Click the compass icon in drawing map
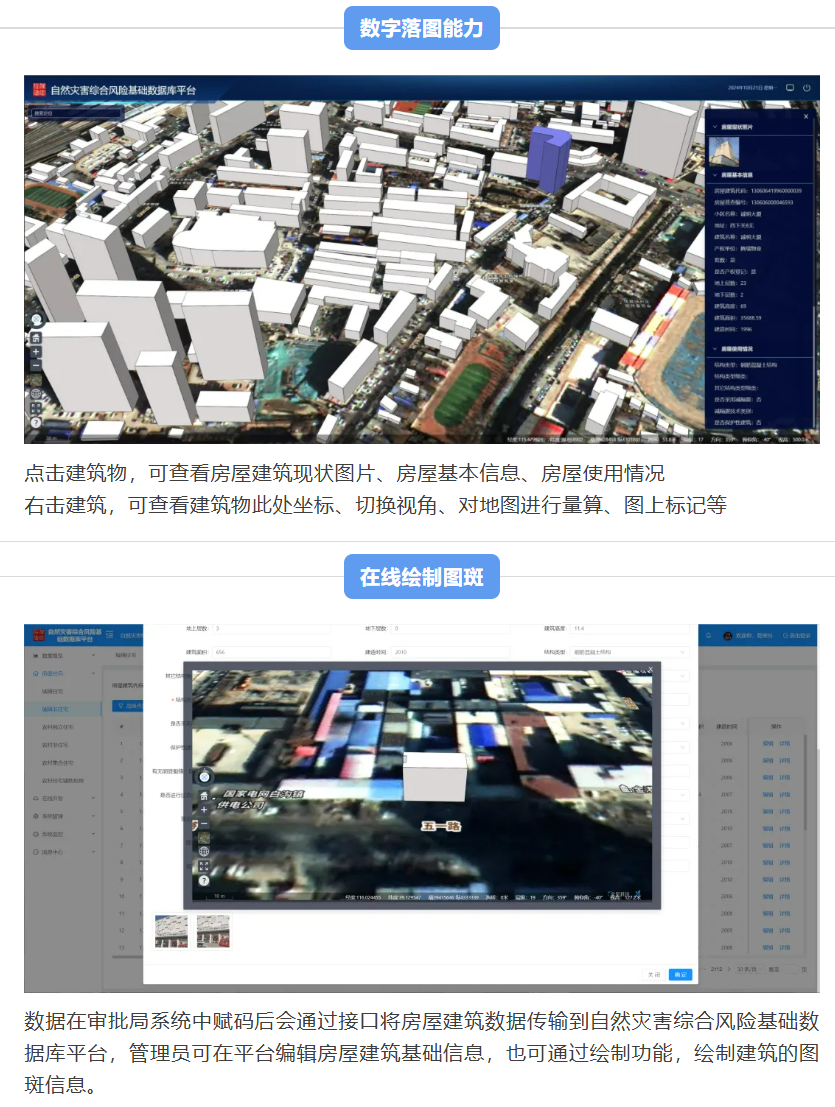 coord(204,775)
